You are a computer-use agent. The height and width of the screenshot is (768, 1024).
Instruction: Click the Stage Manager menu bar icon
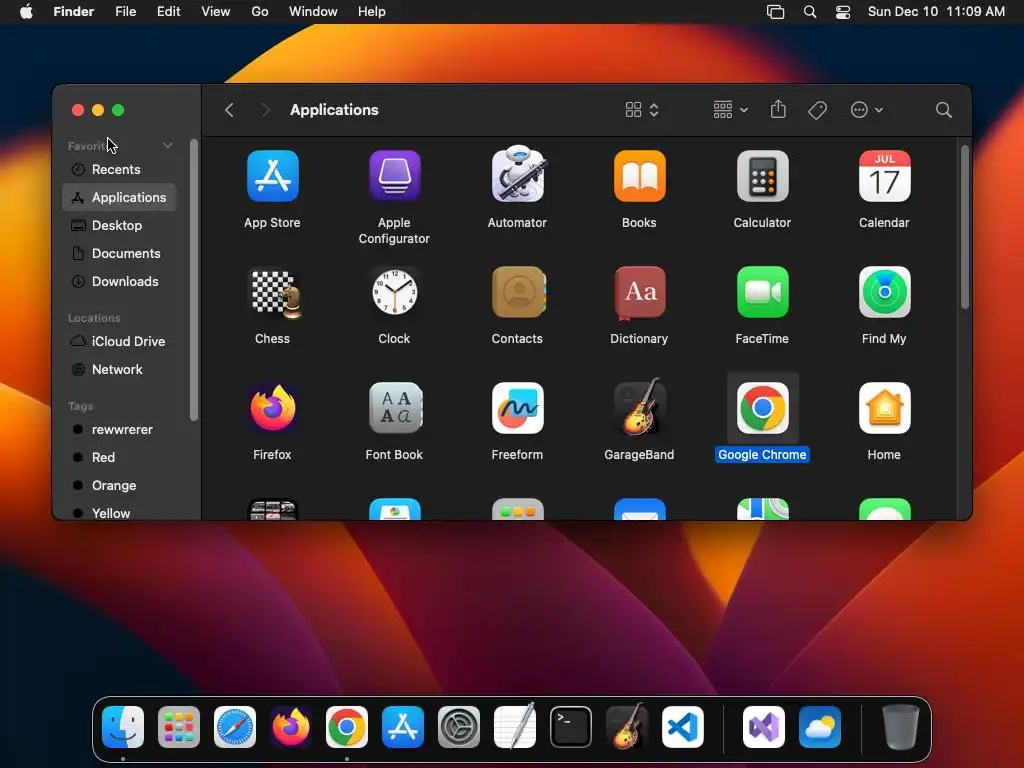tap(775, 12)
